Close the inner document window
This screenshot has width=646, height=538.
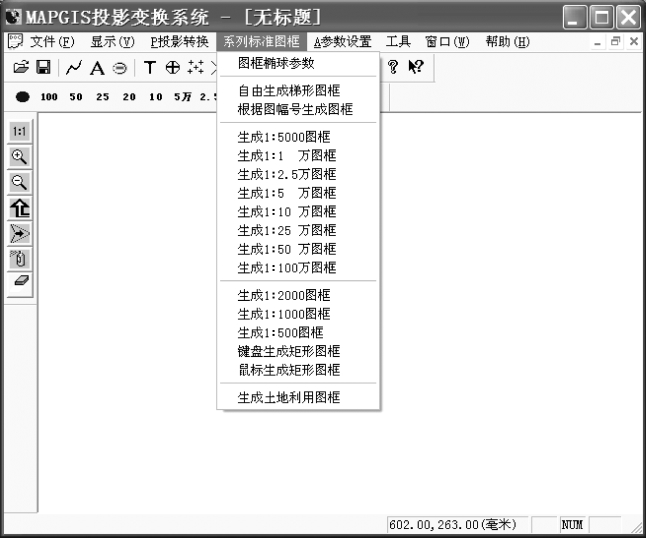634,41
